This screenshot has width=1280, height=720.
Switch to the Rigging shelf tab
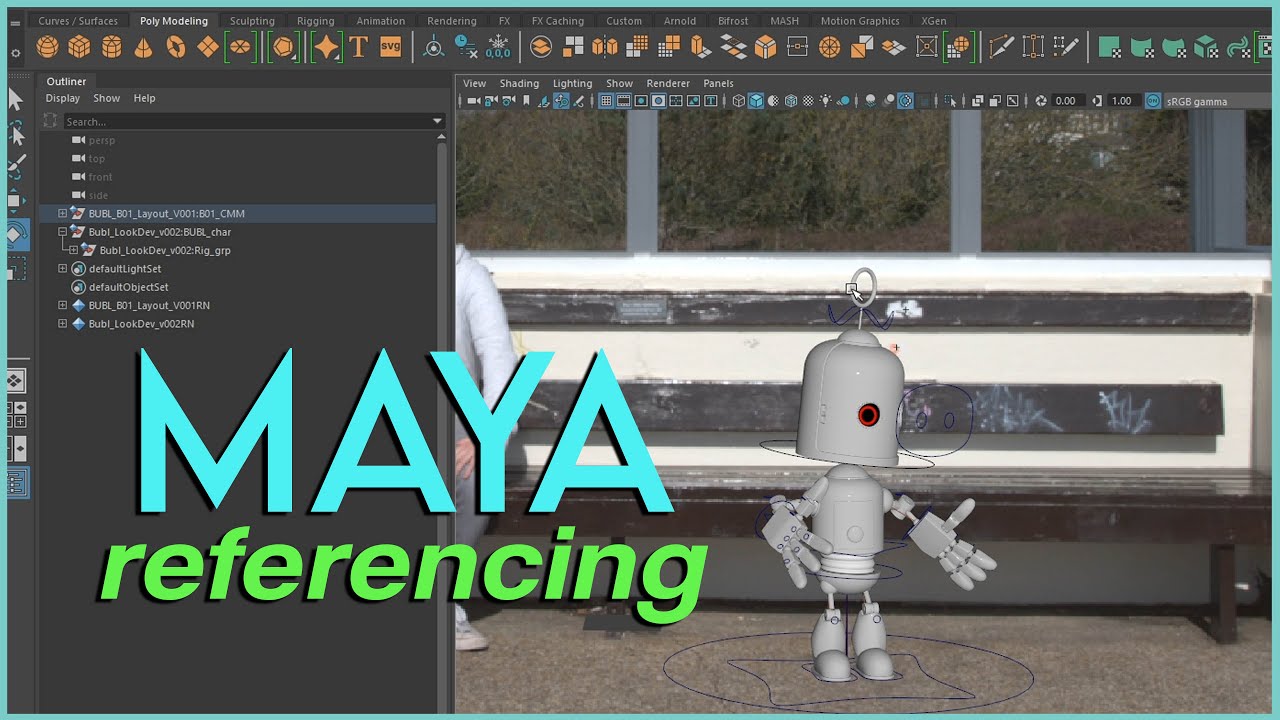pyautogui.click(x=316, y=20)
